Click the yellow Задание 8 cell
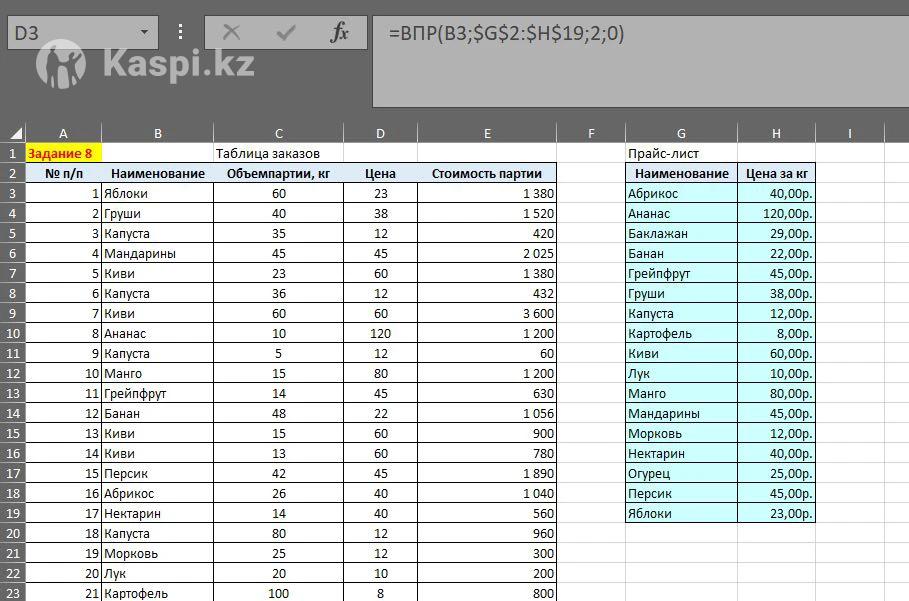The height and width of the screenshot is (601, 909). (x=63, y=153)
